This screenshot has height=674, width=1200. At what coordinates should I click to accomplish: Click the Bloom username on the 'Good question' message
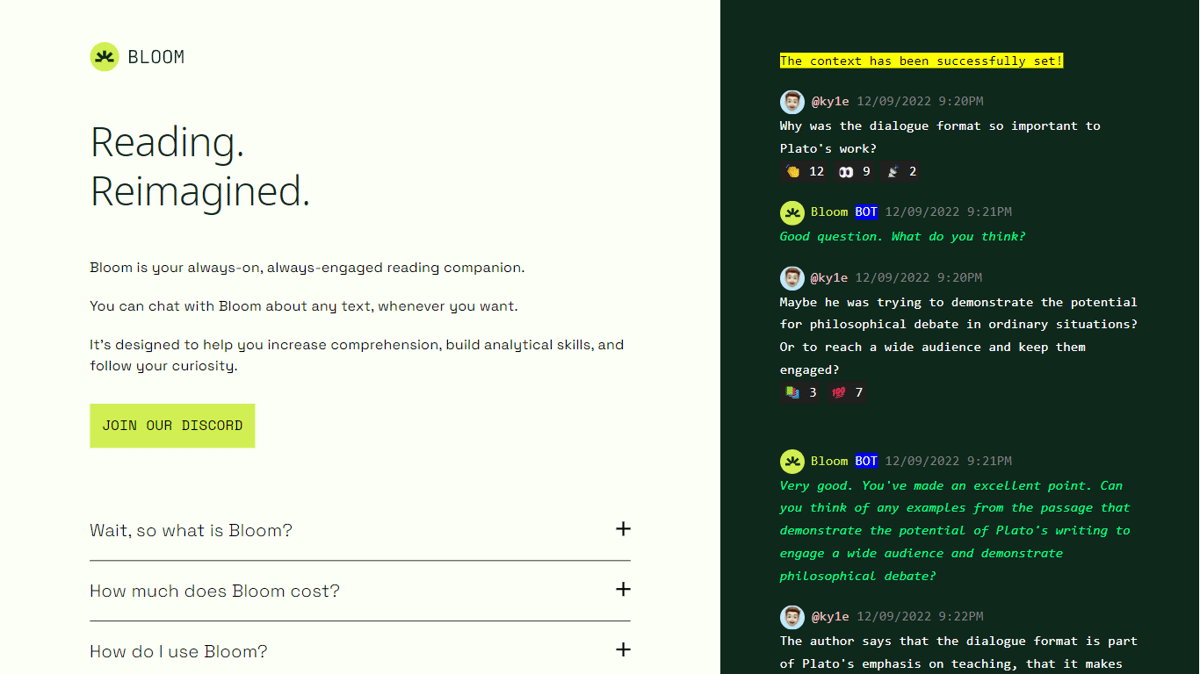point(829,212)
